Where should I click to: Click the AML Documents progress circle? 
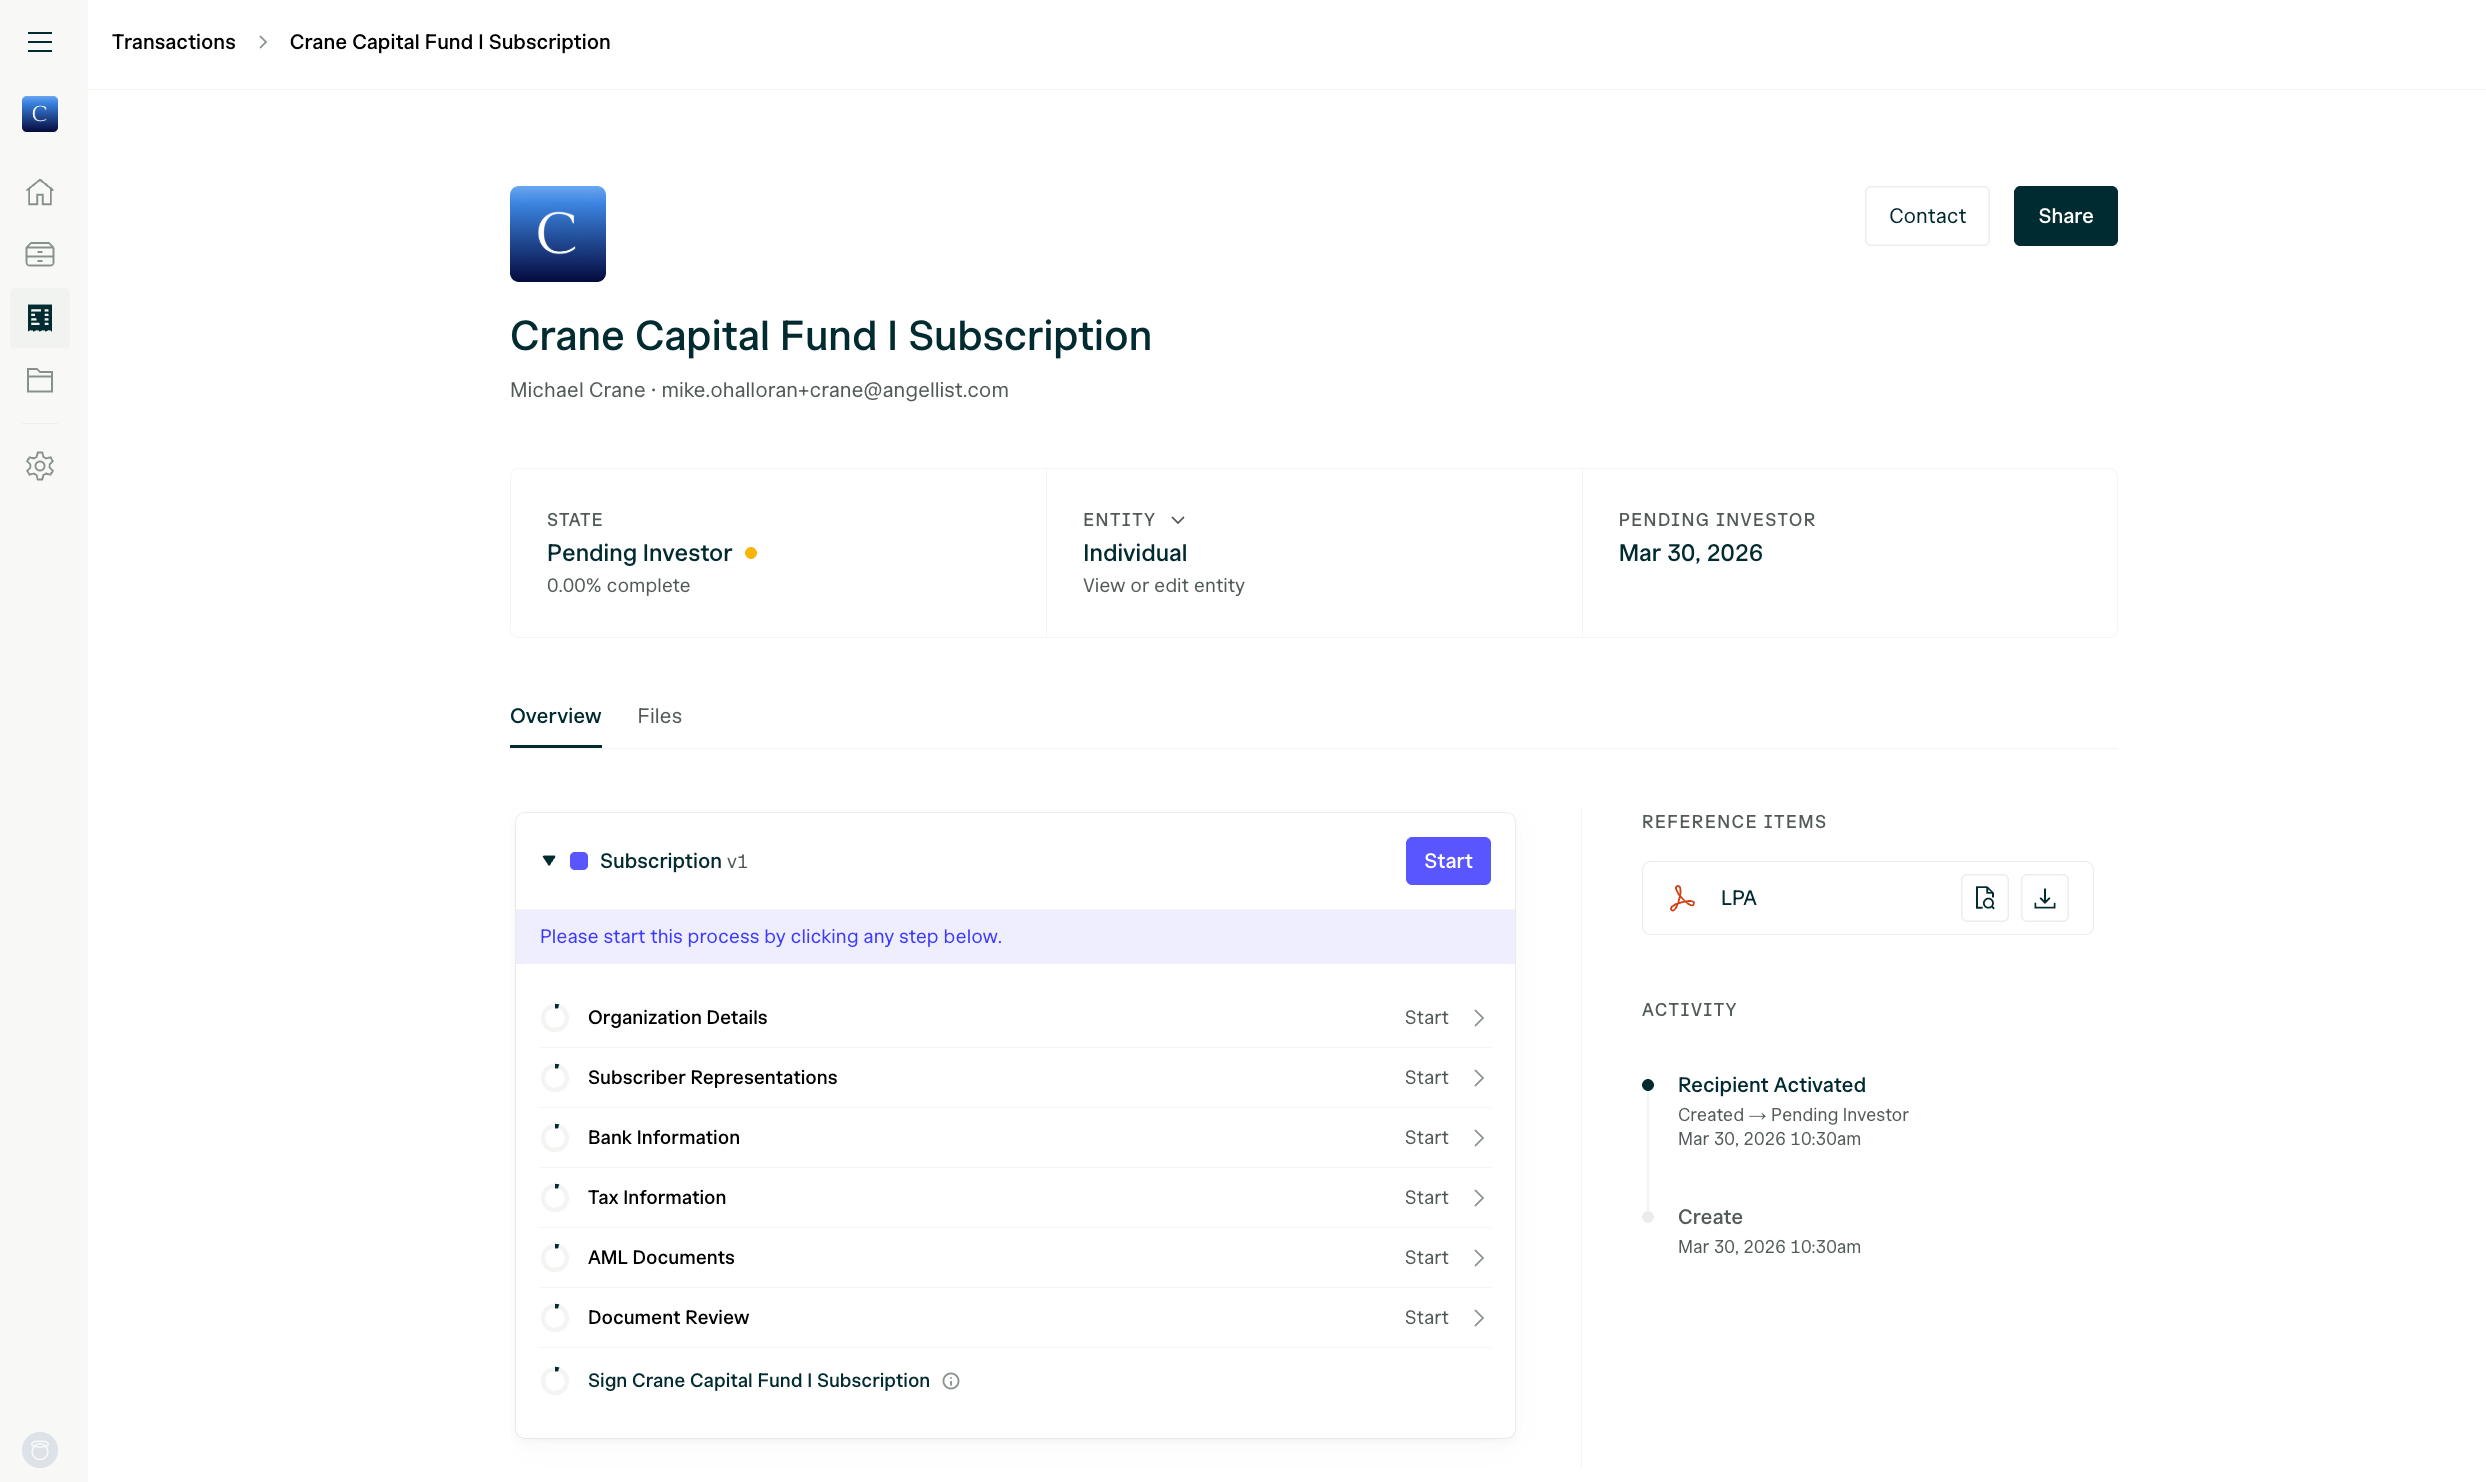pyautogui.click(x=555, y=1258)
